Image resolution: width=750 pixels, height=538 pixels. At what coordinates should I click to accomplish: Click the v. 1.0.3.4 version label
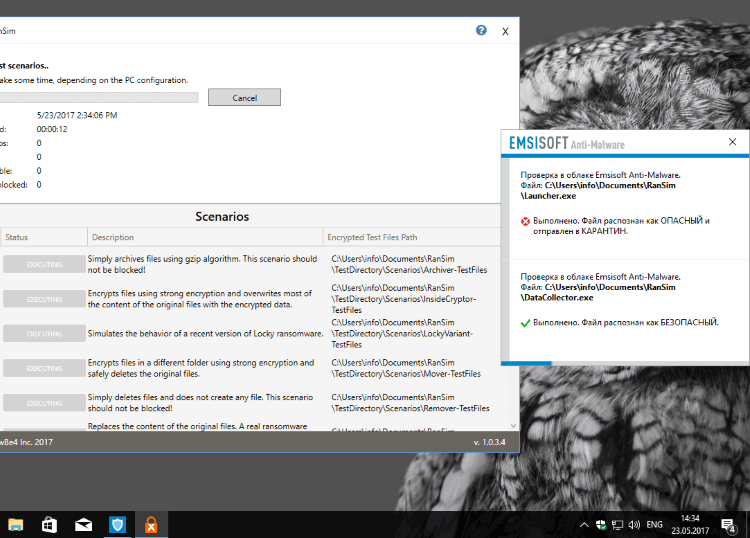tap(489, 442)
